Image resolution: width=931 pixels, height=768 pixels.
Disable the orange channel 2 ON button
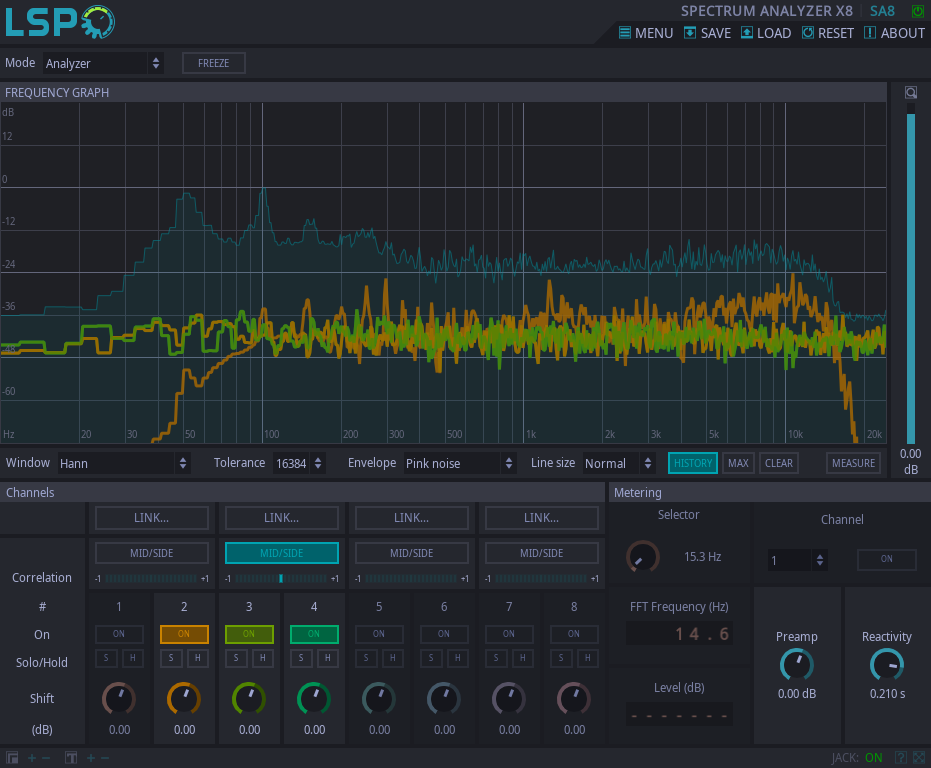coord(184,634)
